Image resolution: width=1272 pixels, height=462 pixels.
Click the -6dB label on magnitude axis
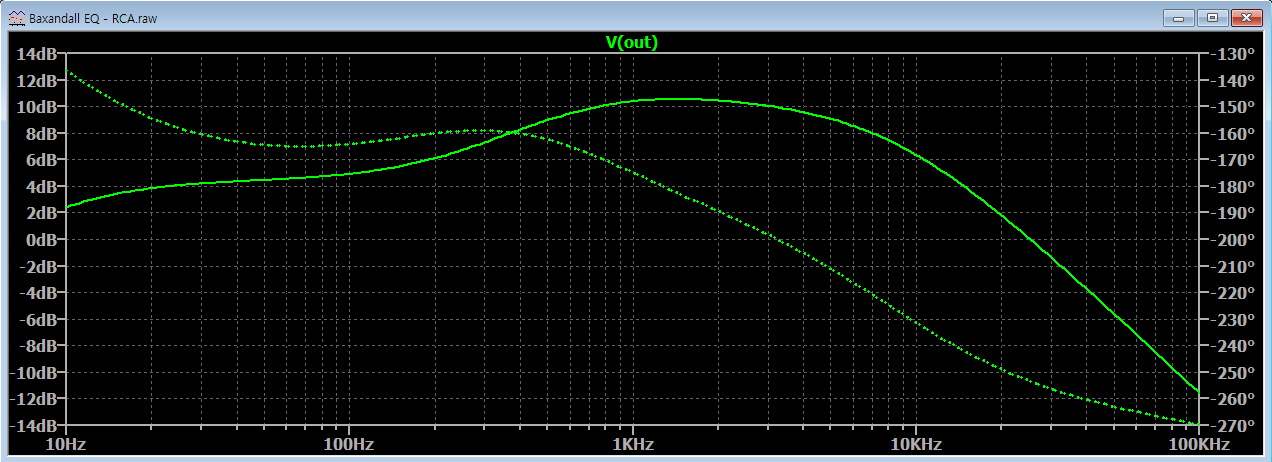41,320
